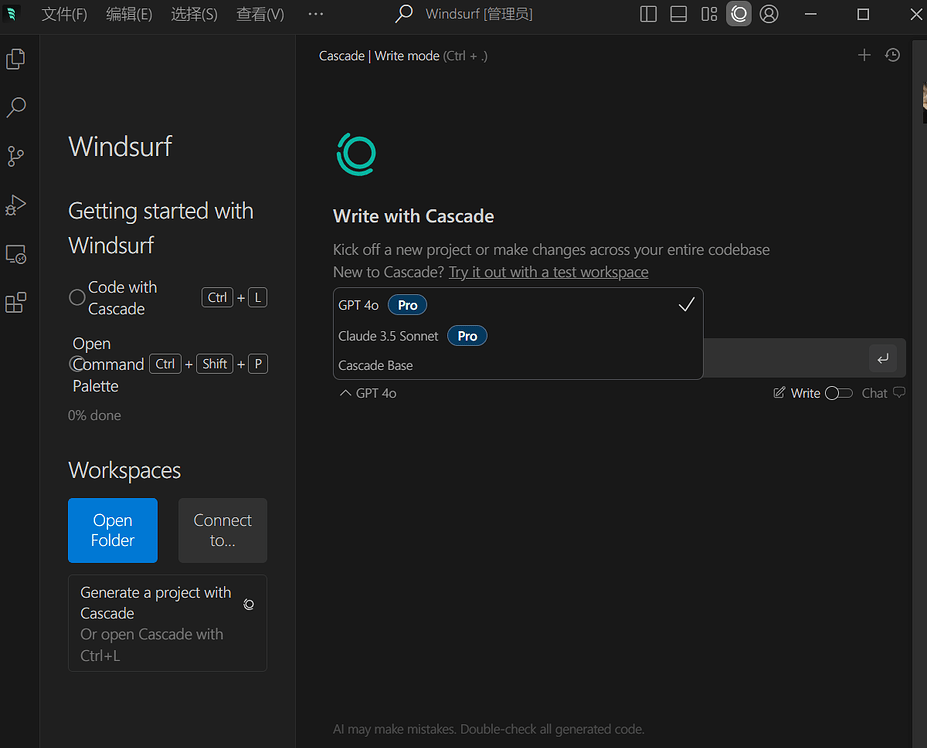The image size is (927, 748).
Task: Click the Pro badge beside Claude 3.5 Sonnet
Action: click(x=467, y=336)
